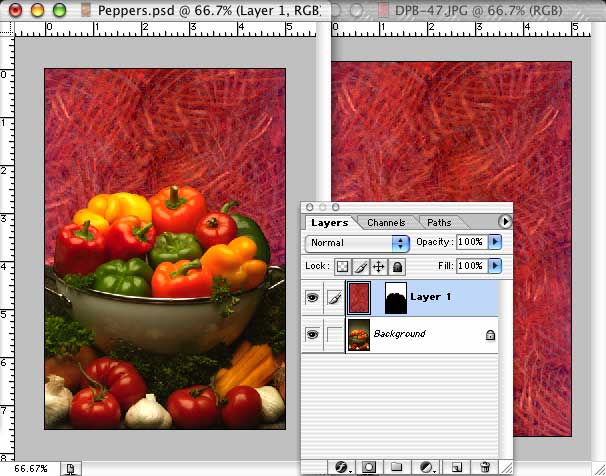Click the Create new layer icon
This screenshot has width=606, height=476.
pyautogui.click(x=457, y=468)
